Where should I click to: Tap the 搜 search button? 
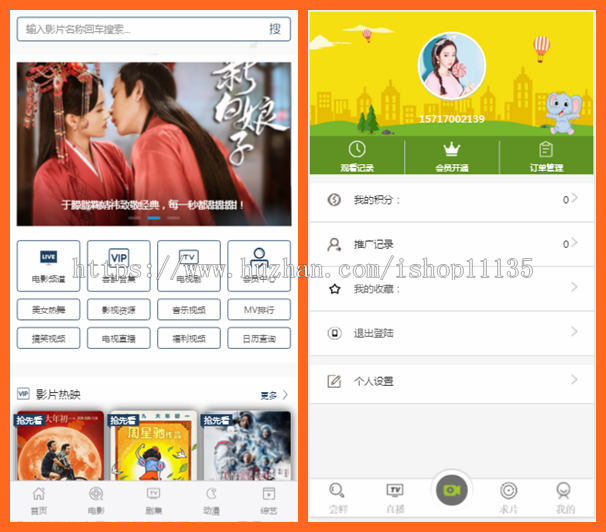point(275,29)
